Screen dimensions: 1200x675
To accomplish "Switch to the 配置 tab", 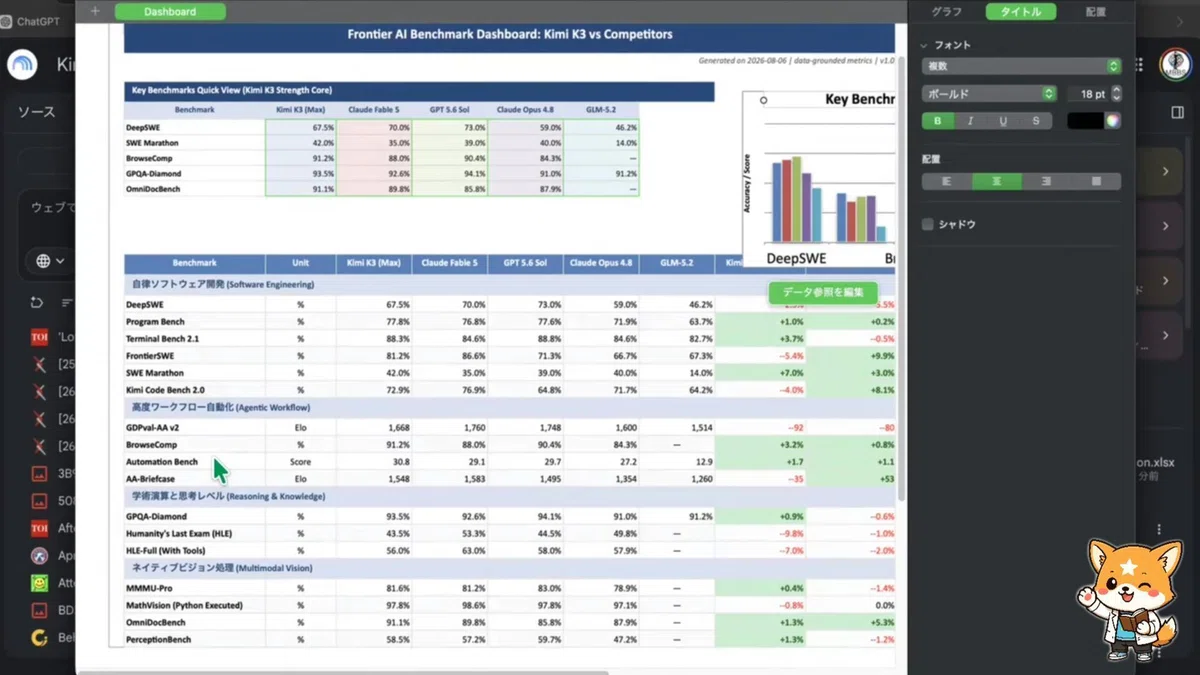I will pos(1096,12).
